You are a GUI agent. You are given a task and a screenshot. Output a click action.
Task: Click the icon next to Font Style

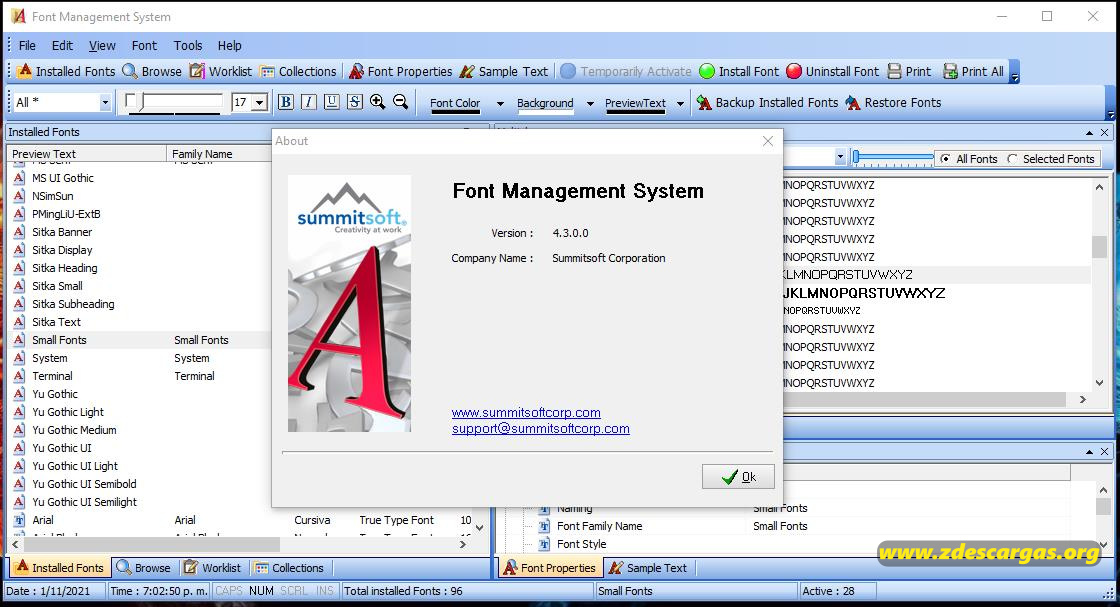click(544, 544)
